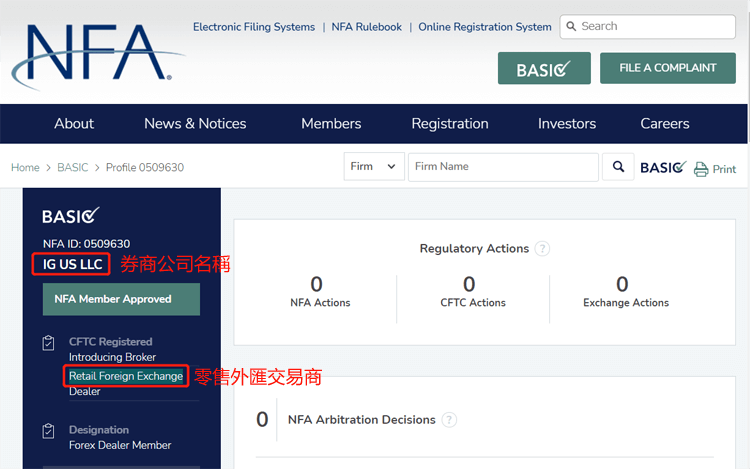750x469 pixels.
Task: Click BASIC logo next to Print
Action: coord(663,168)
